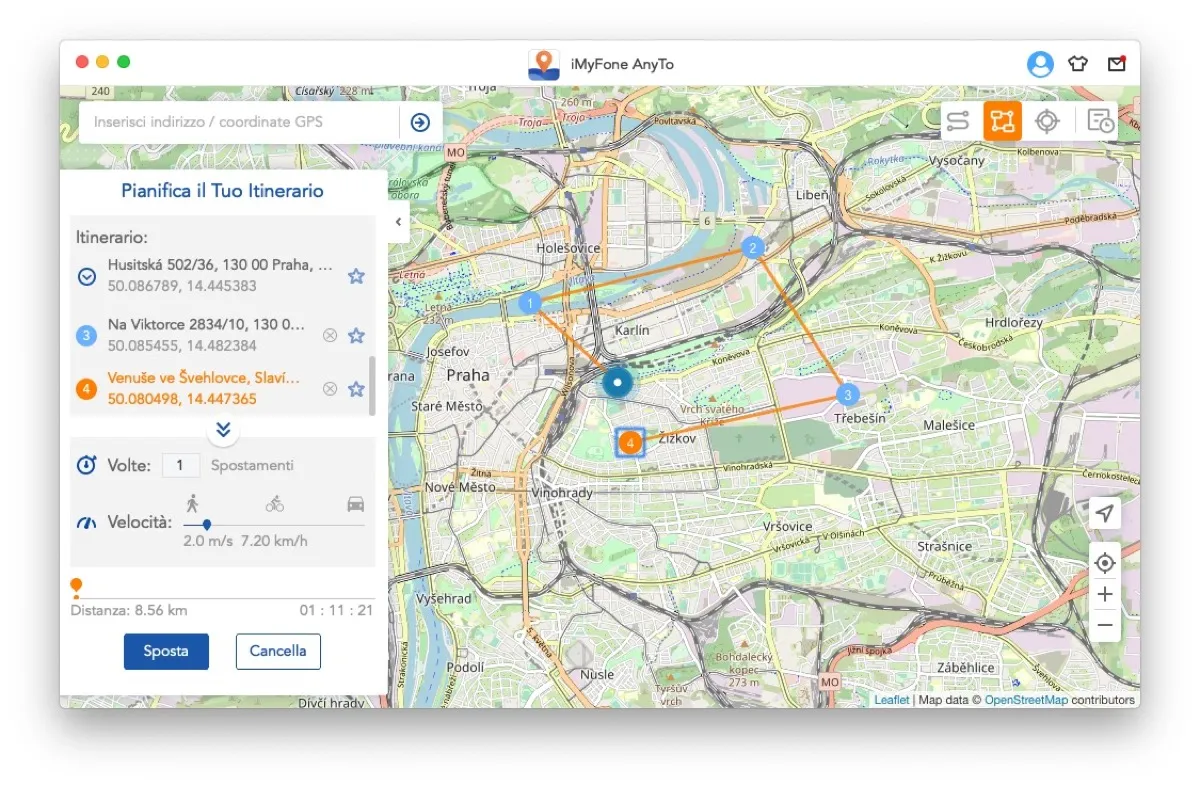Center the map with the locate icon
The image size is (1200, 787).
[x=1104, y=563]
